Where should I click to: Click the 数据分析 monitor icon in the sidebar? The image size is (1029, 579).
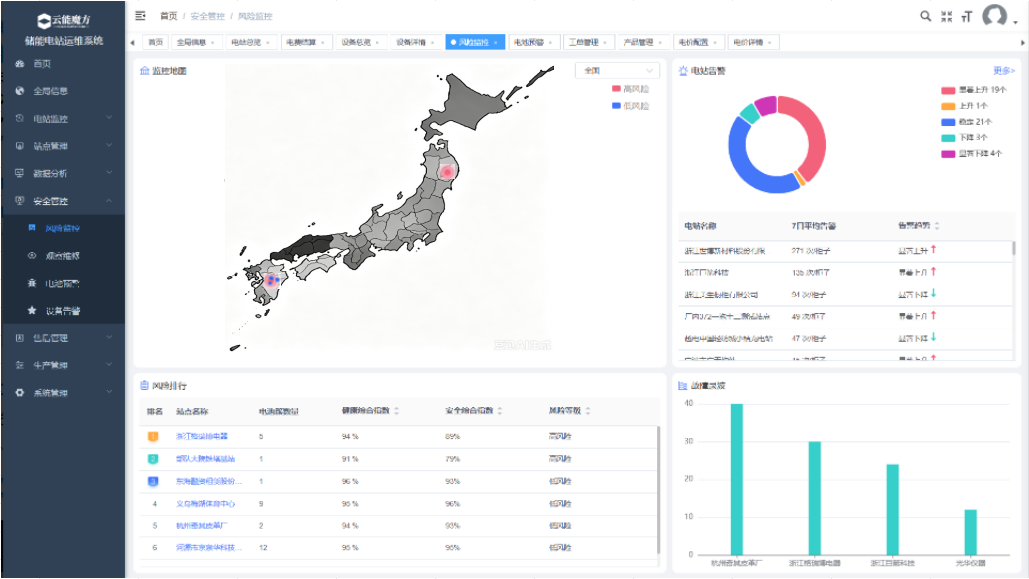[20, 173]
